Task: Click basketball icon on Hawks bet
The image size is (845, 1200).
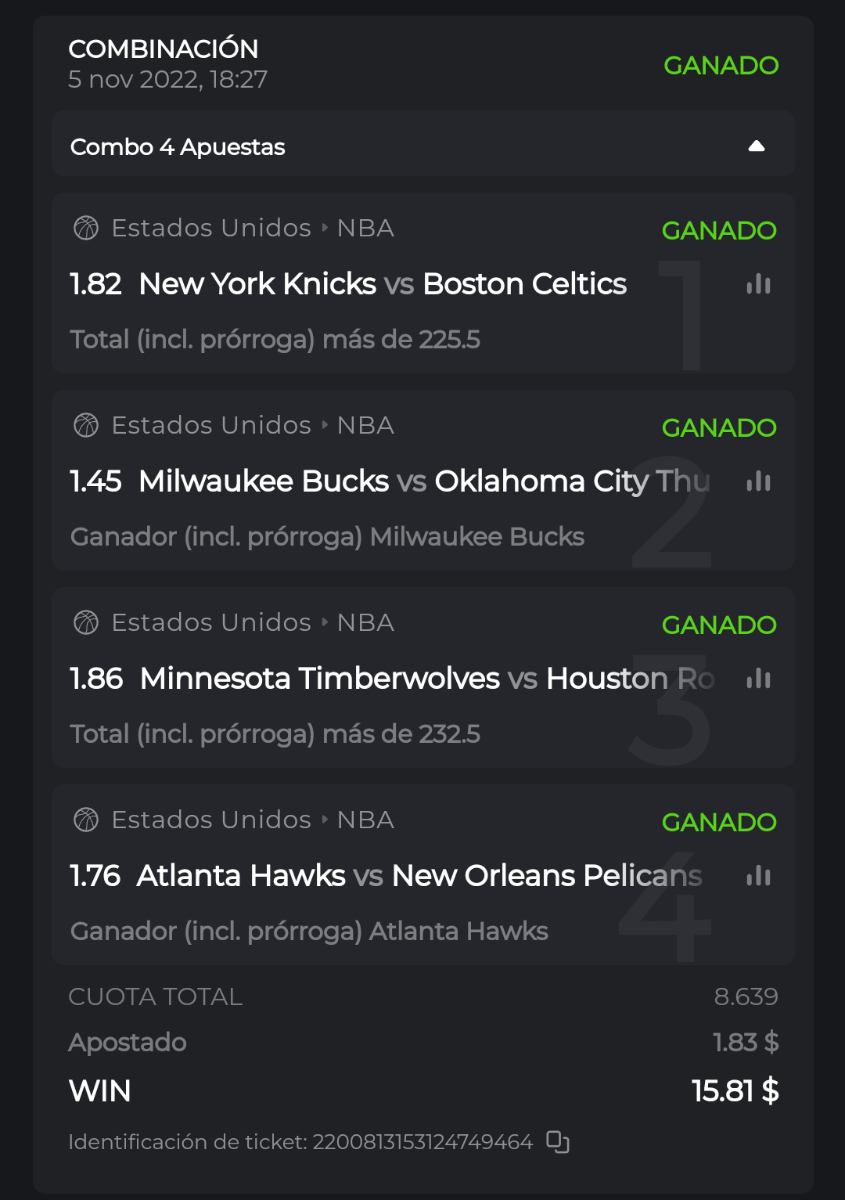Action: click(x=86, y=820)
